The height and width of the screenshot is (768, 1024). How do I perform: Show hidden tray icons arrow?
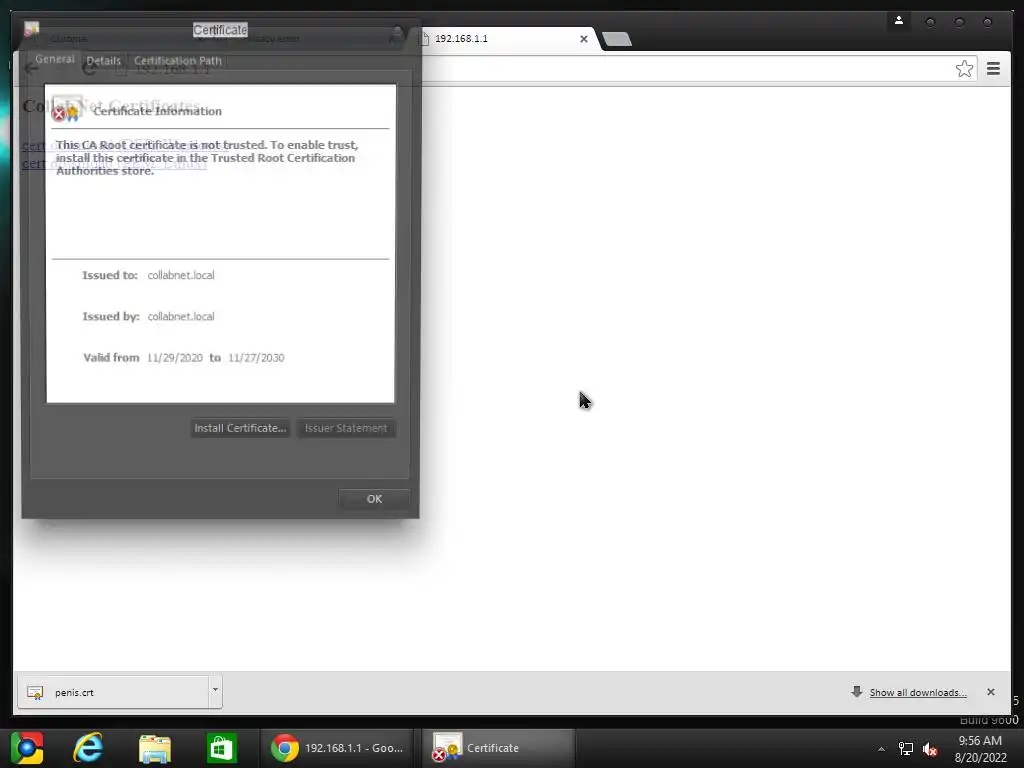pos(881,749)
